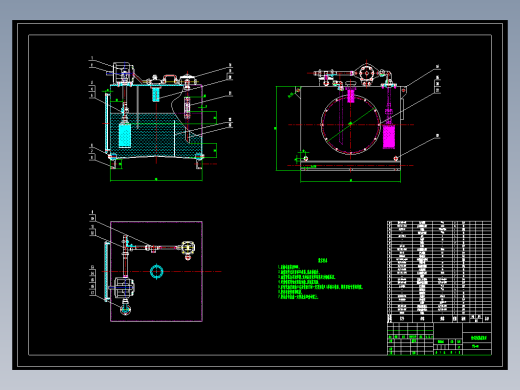Click the large circular cleanout cover in side view

pos(351,124)
